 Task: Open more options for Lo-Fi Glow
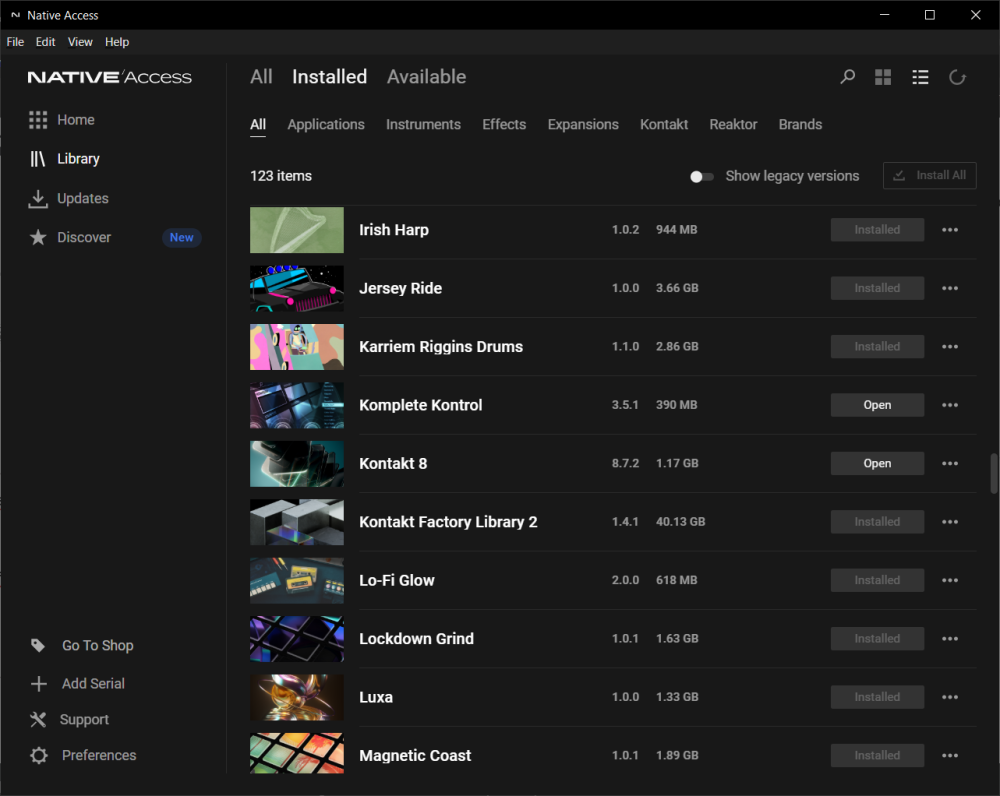click(950, 580)
